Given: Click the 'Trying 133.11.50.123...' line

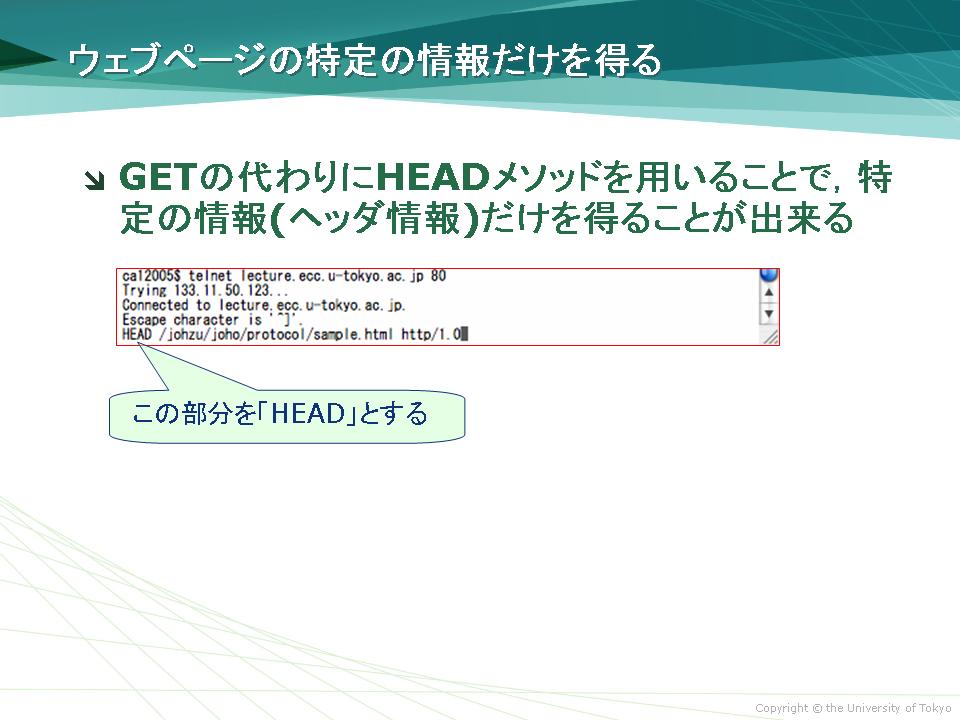Looking at the screenshot, I should (x=204, y=291).
